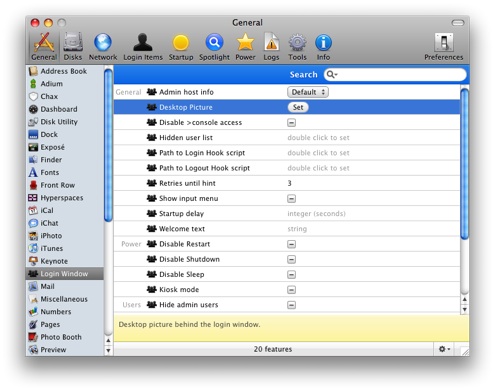This screenshot has height=391, width=495.
Task: Select Chax in sidebar
Action: (x=64, y=96)
